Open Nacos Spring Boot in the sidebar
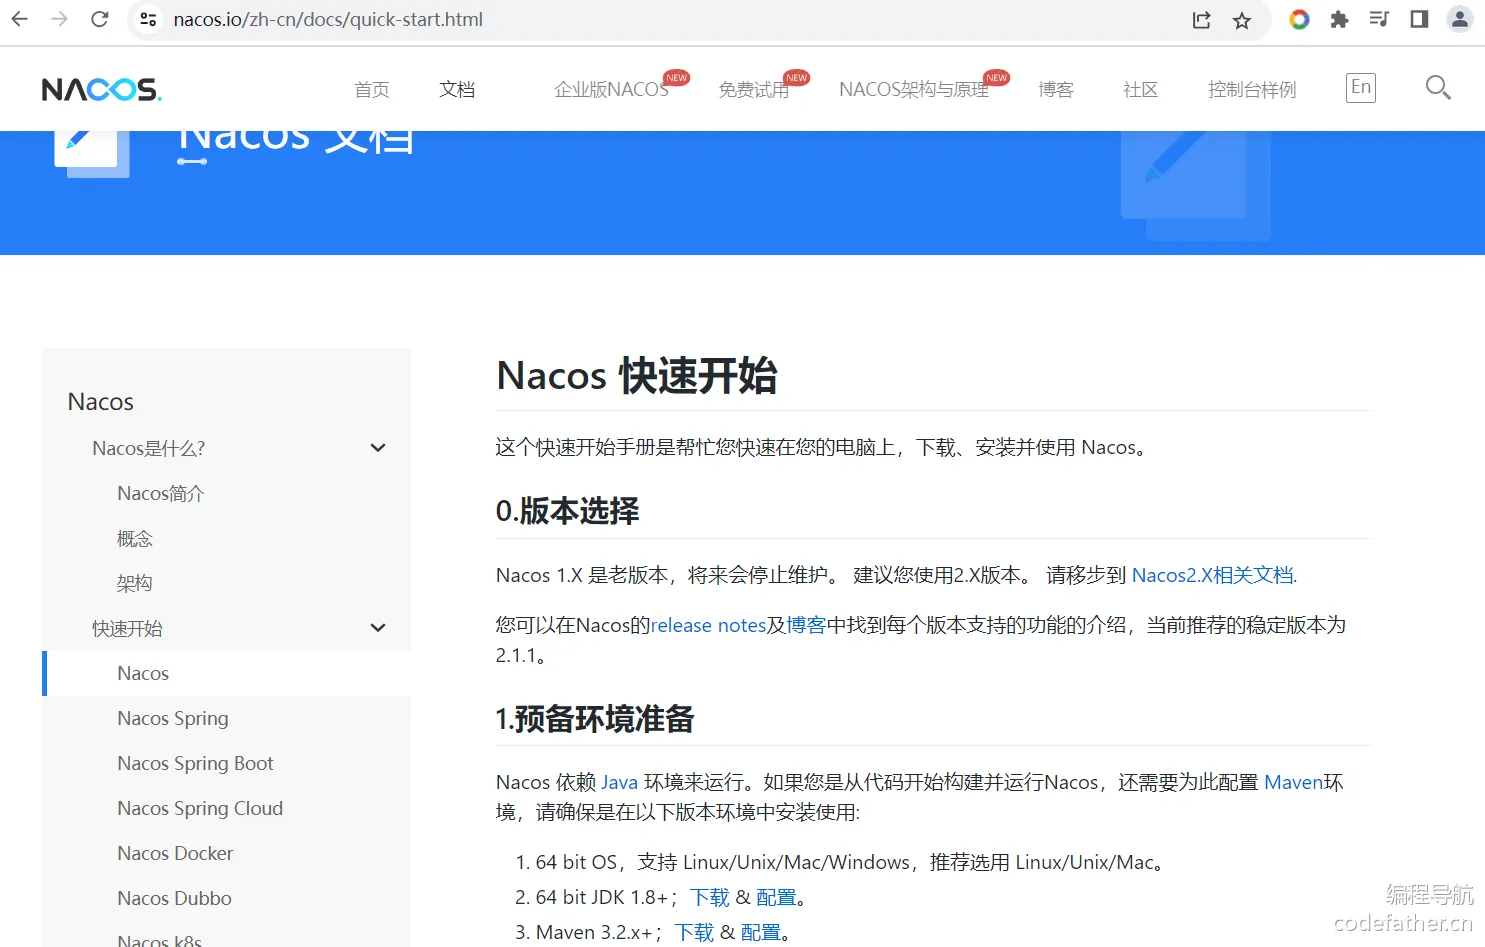This screenshot has width=1485, height=947. 195,763
